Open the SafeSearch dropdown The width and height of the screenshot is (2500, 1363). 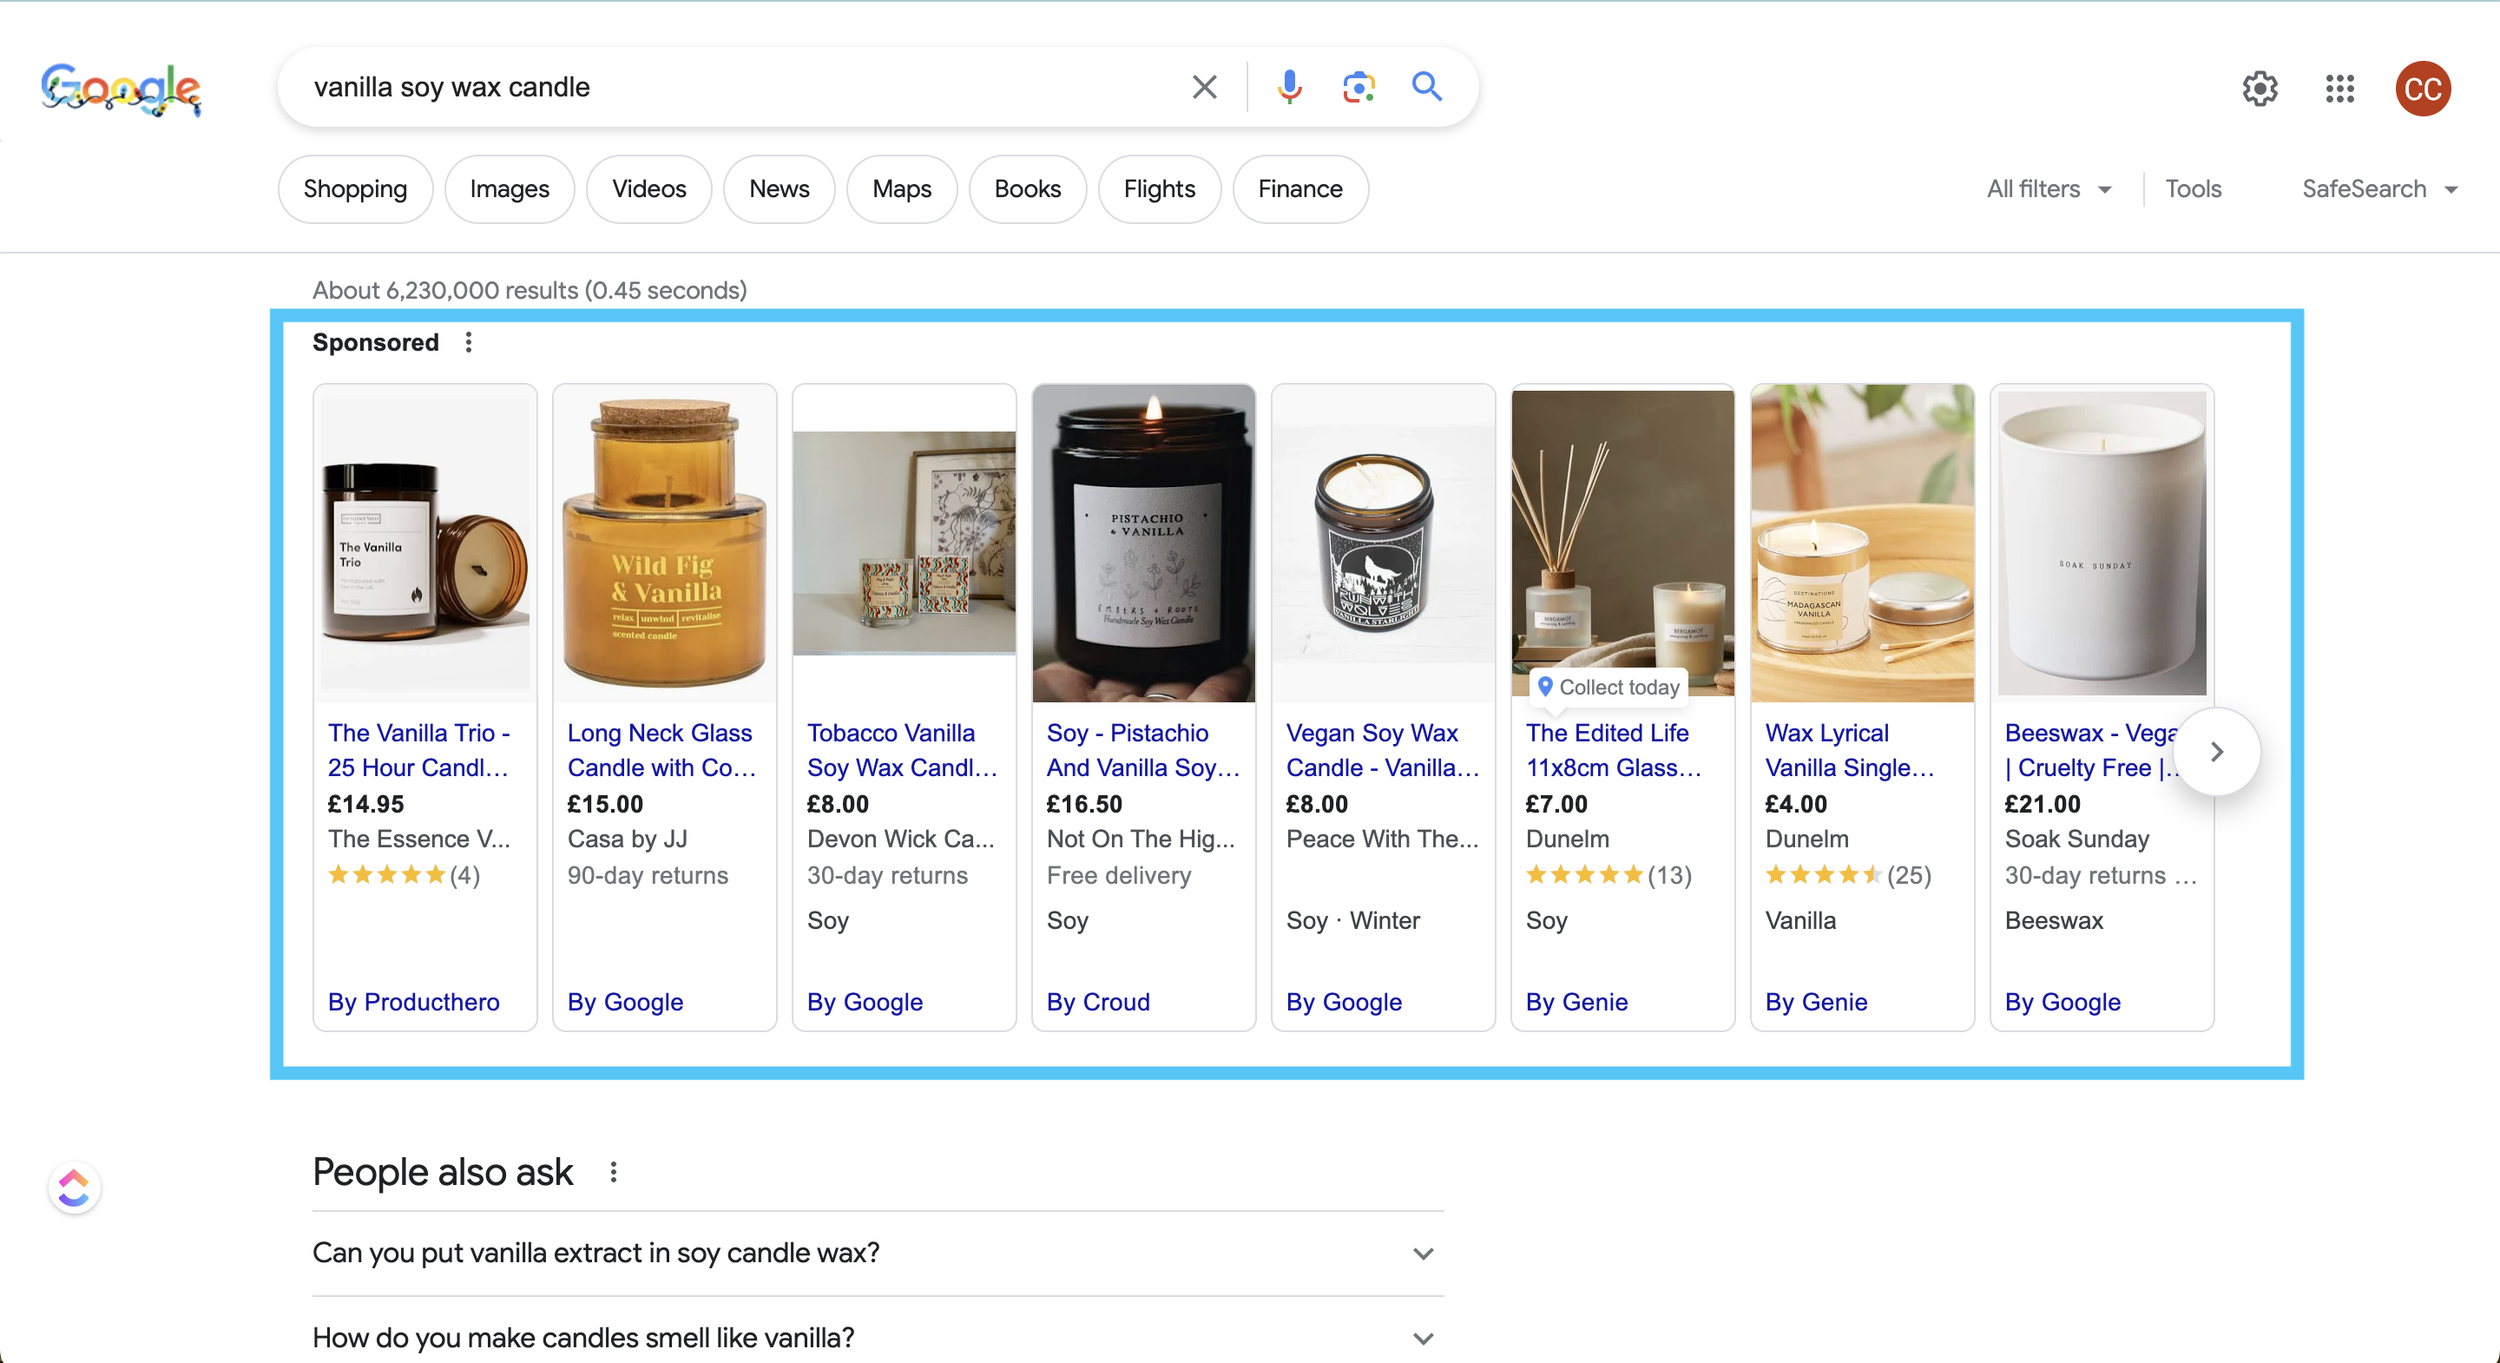(2379, 189)
